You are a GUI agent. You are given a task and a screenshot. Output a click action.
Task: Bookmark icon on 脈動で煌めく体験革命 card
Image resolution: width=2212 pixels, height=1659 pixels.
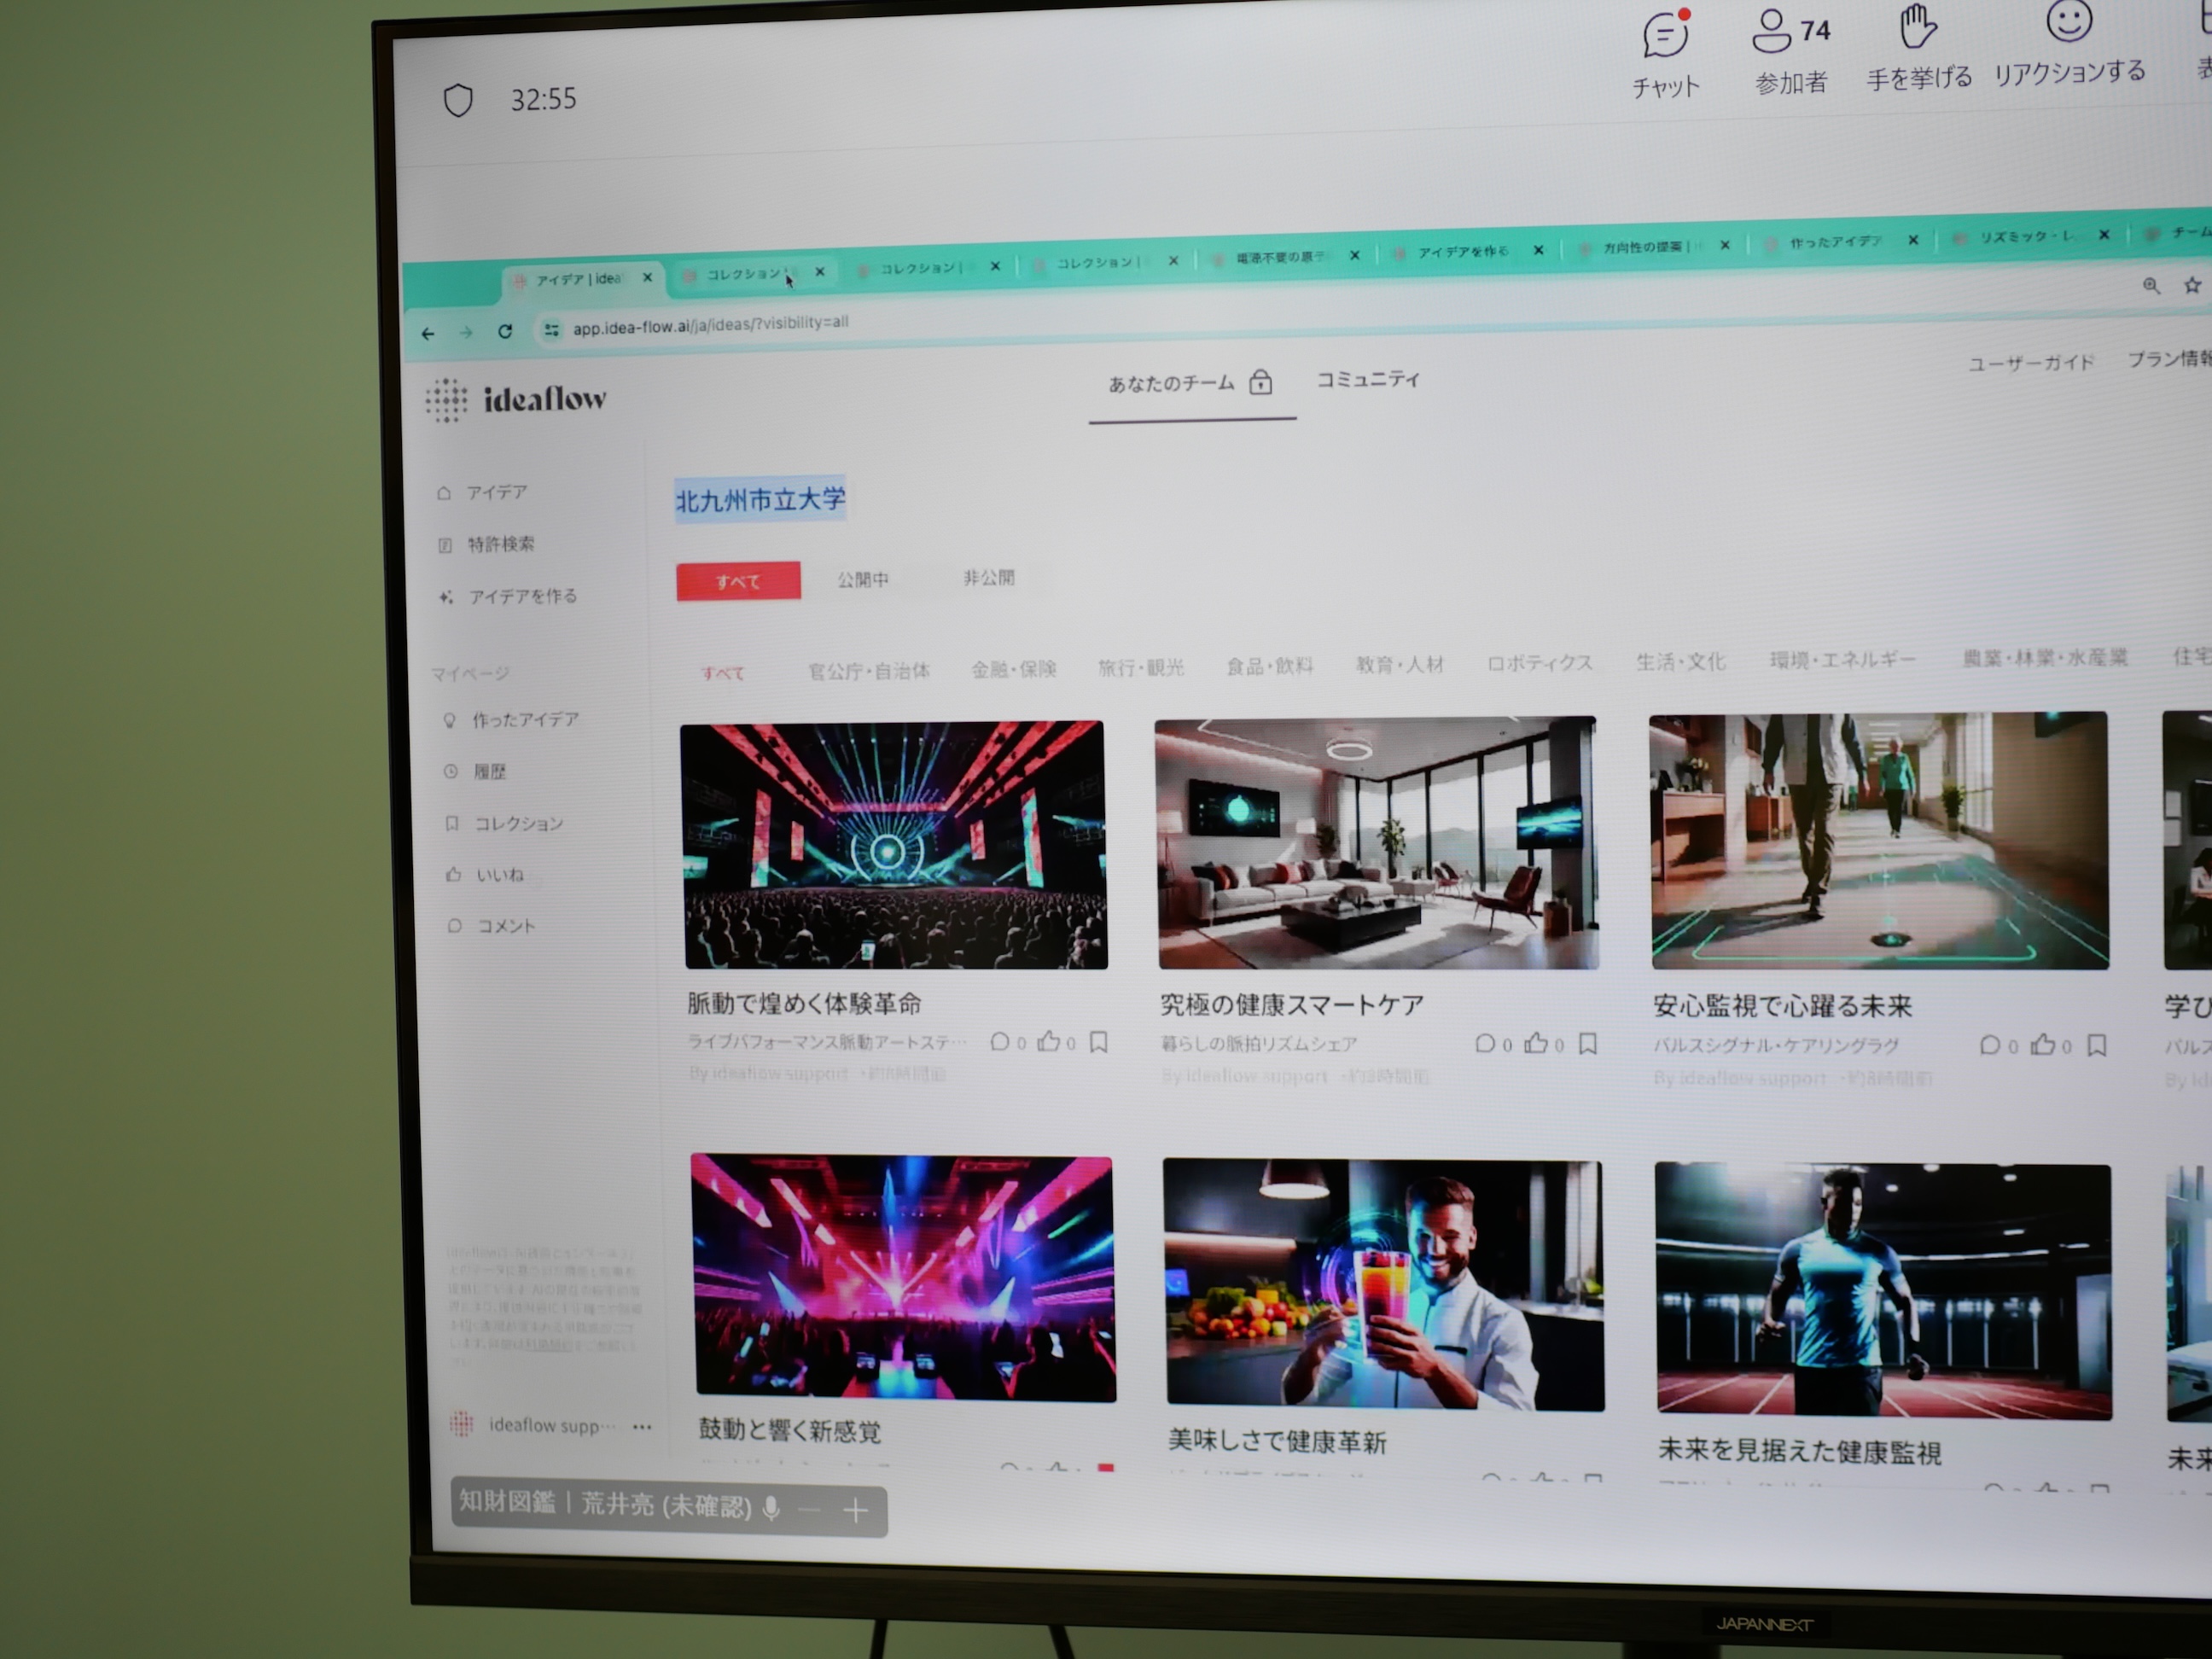(1098, 1042)
